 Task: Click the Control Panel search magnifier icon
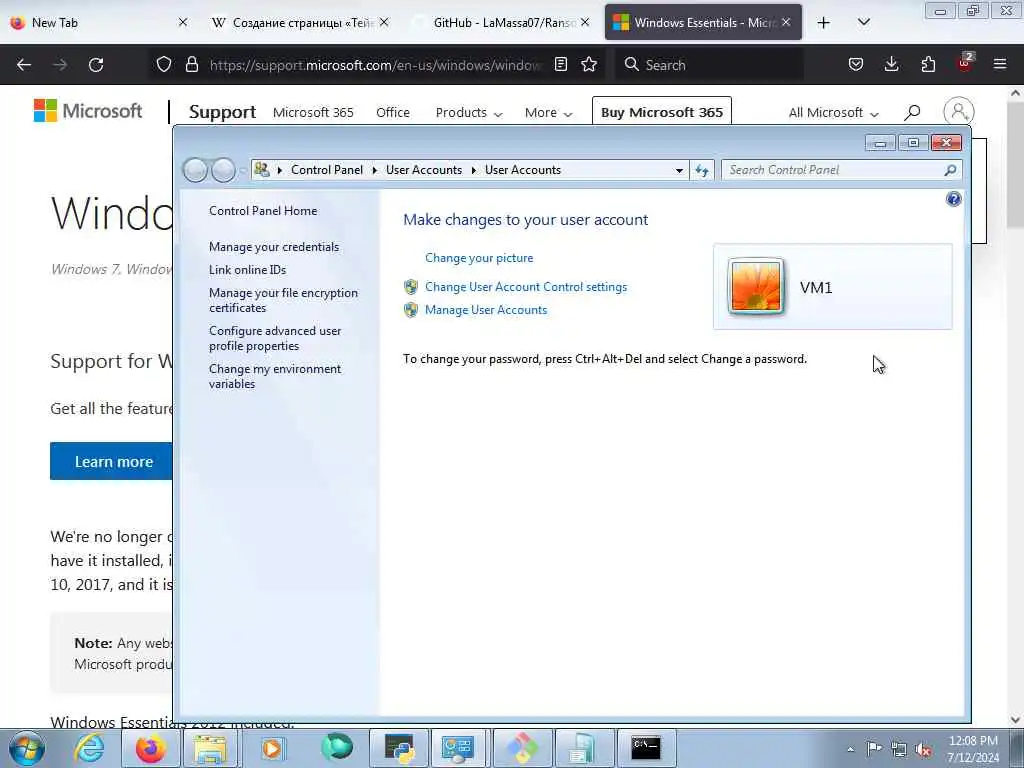point(950,170)
